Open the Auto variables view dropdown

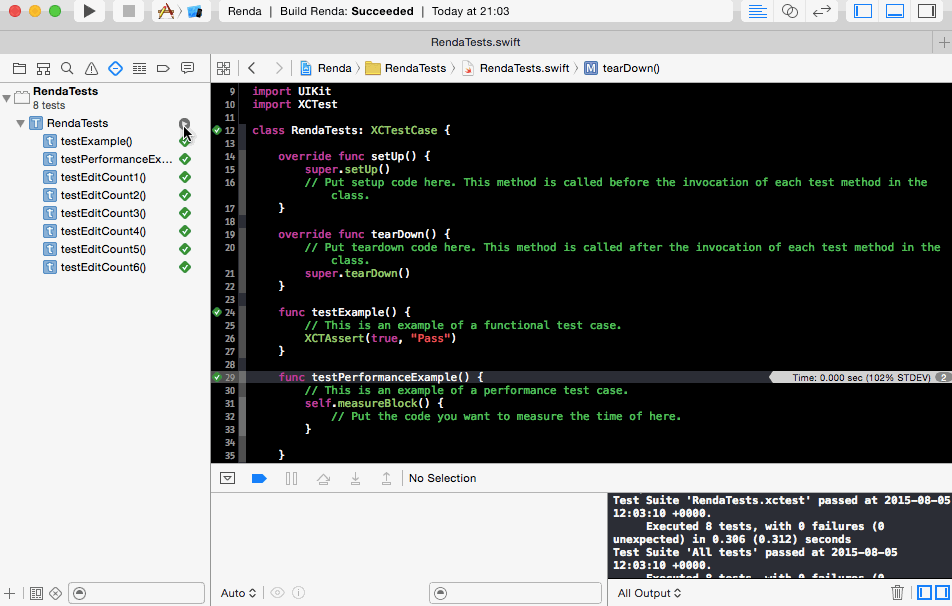(x=238, y=593)
